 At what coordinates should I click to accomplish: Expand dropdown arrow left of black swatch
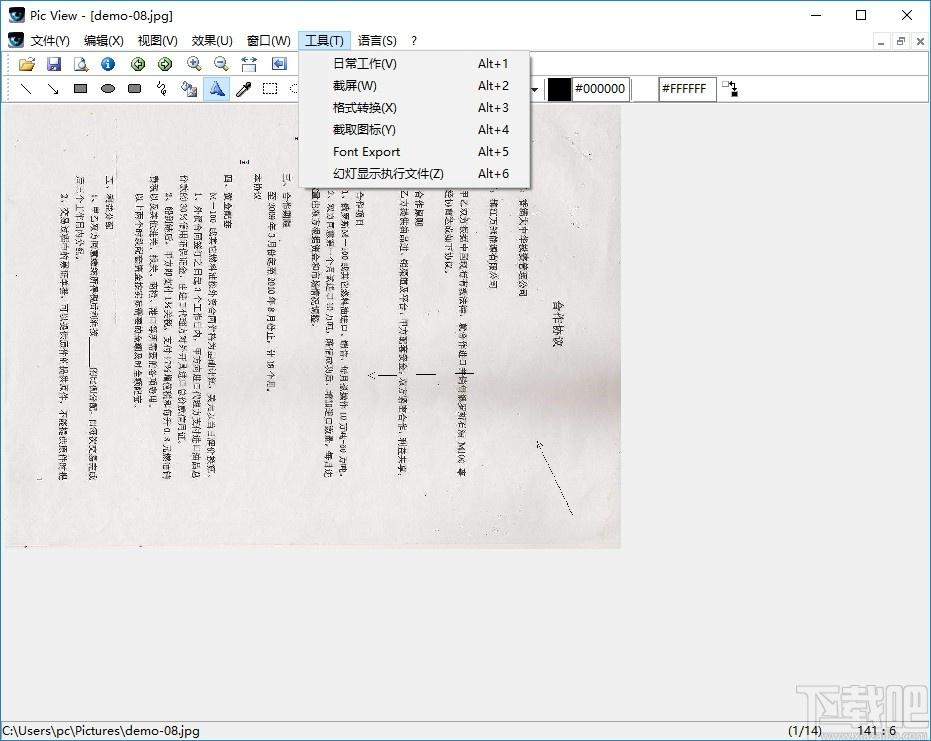[x=534, y=90]
